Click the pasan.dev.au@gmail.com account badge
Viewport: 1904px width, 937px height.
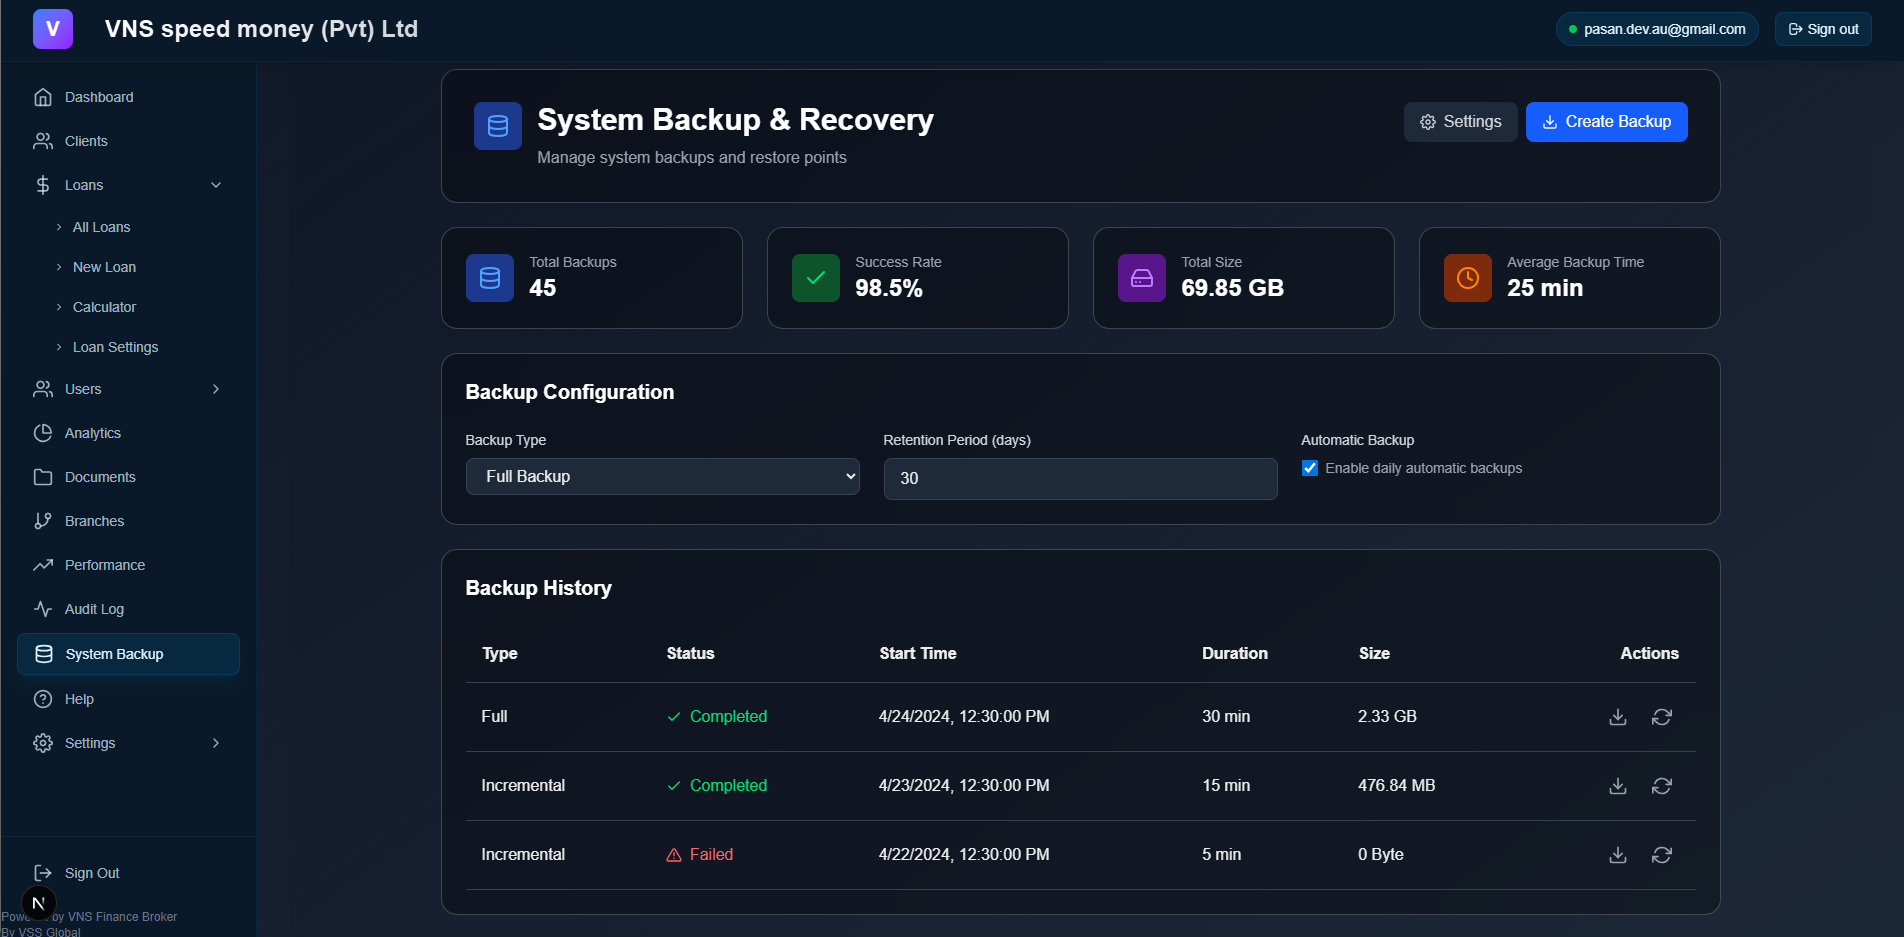1657,29
